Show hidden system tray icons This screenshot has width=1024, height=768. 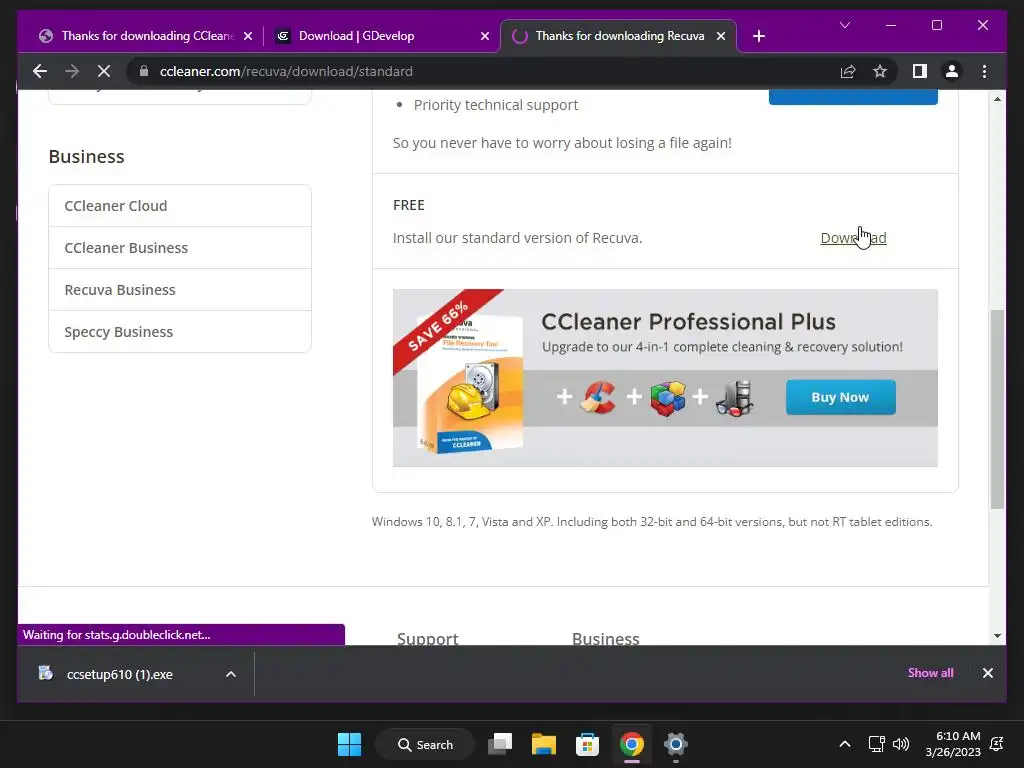click(x=844, y=744)
